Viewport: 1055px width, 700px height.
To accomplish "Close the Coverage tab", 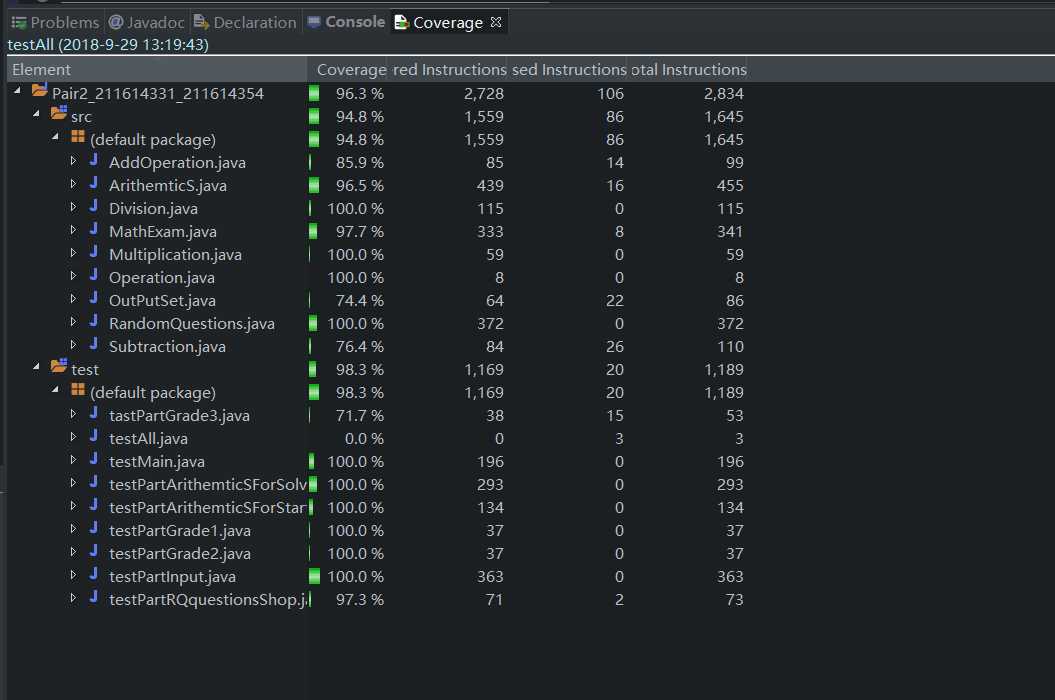I will pyautogui.click(x=497, y=22).
